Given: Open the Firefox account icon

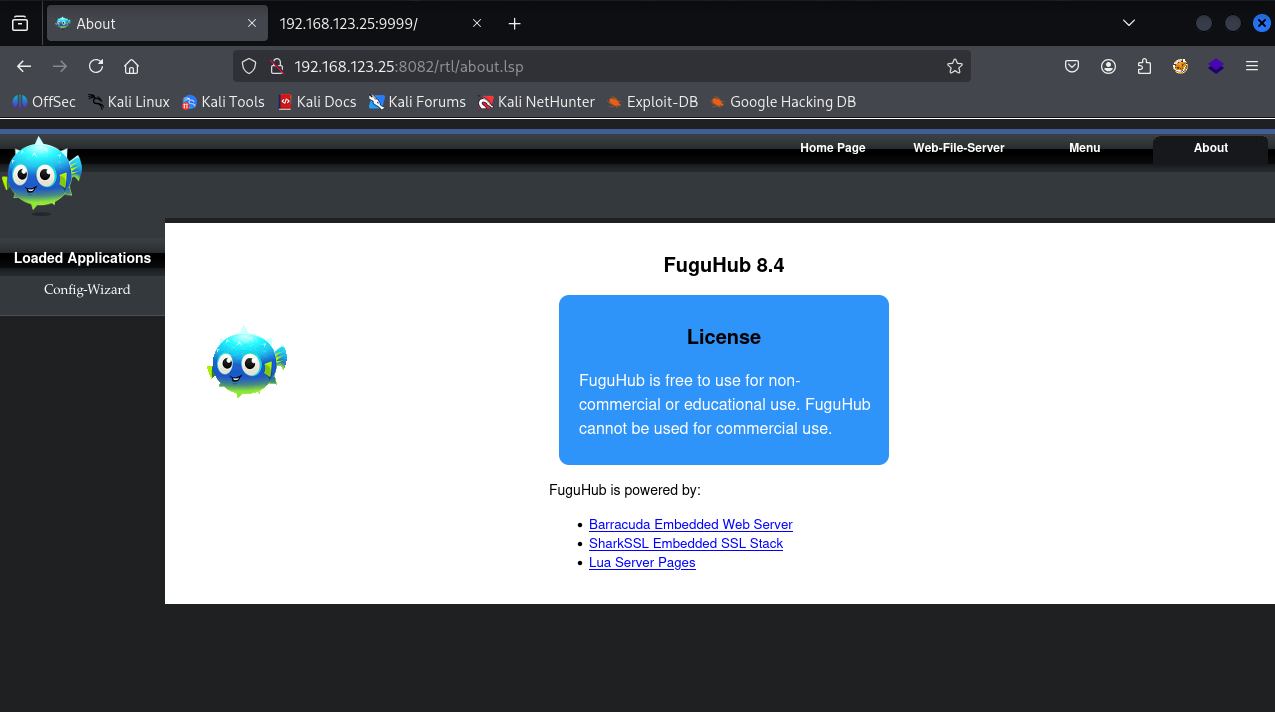Looking at the screenshot, I should tap(1108, 66).
